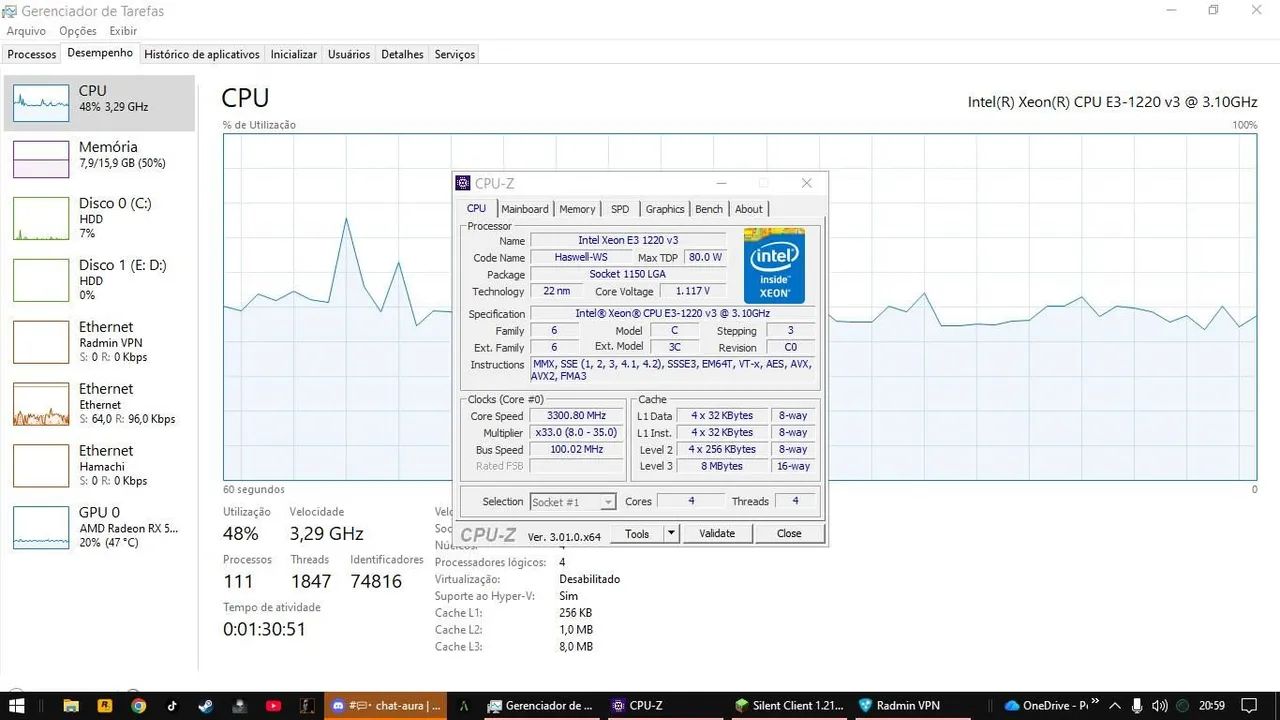Open TikTok from the taskbar

coord(172,705)
